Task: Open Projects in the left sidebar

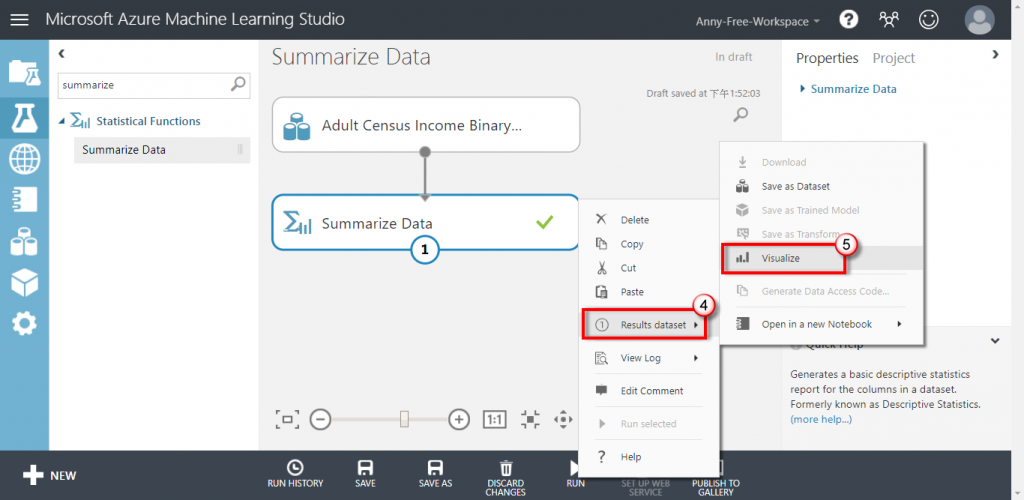Action: pos(24,72)
